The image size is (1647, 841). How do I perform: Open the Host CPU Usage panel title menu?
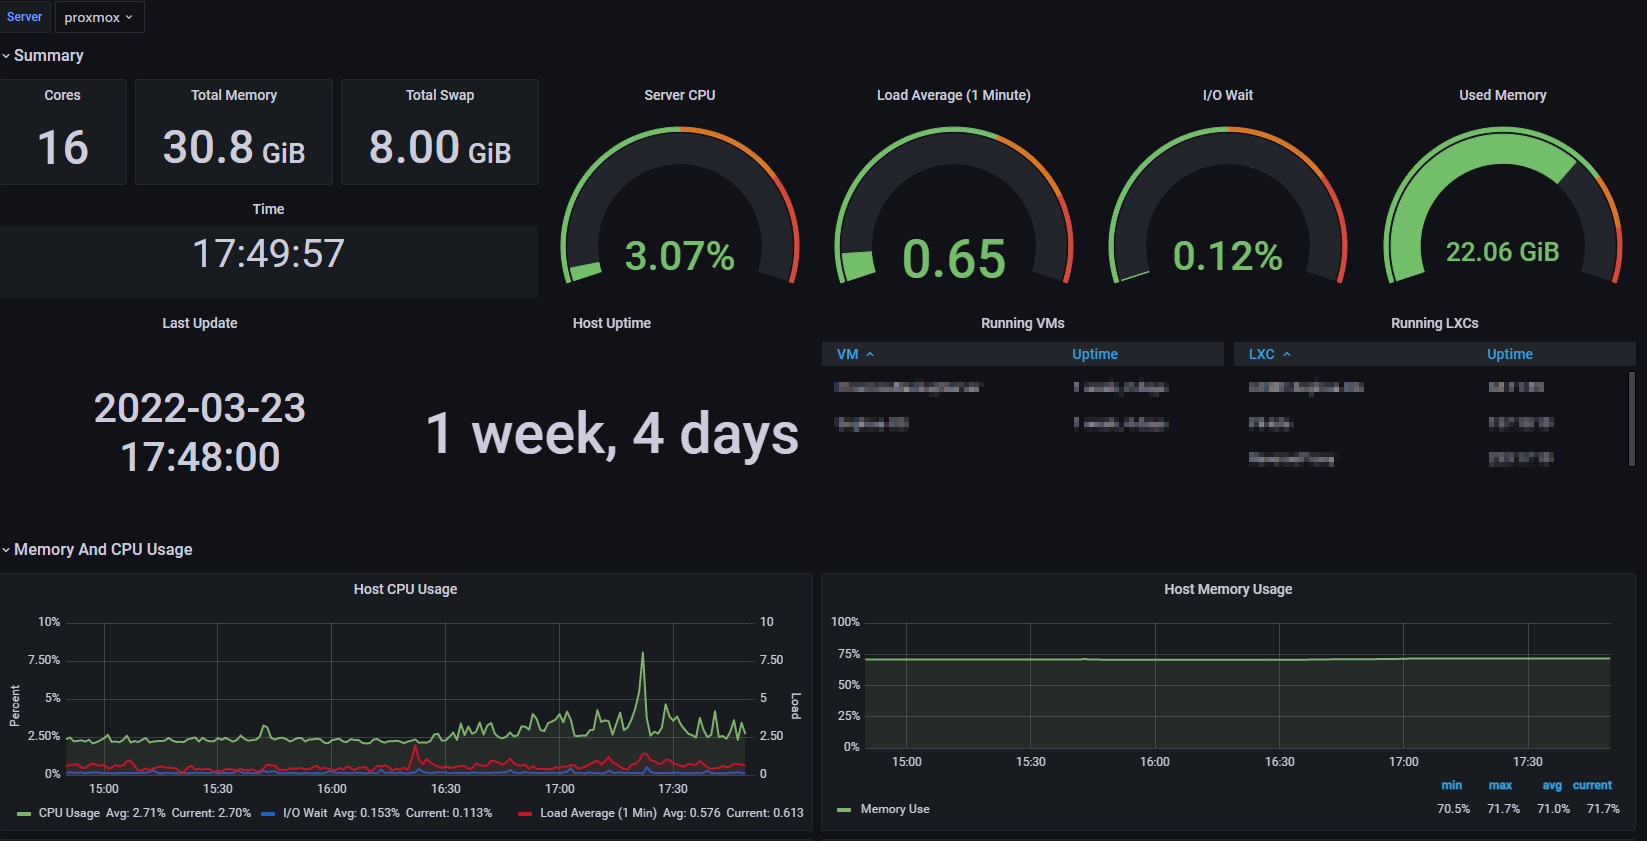[x=405, y=589]
